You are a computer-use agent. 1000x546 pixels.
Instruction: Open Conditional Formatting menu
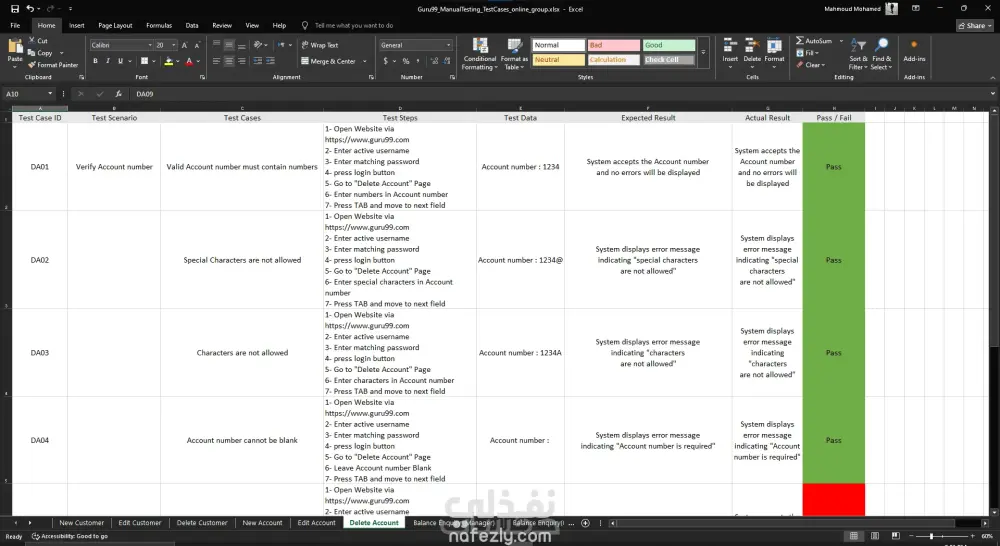click(480, 54)
